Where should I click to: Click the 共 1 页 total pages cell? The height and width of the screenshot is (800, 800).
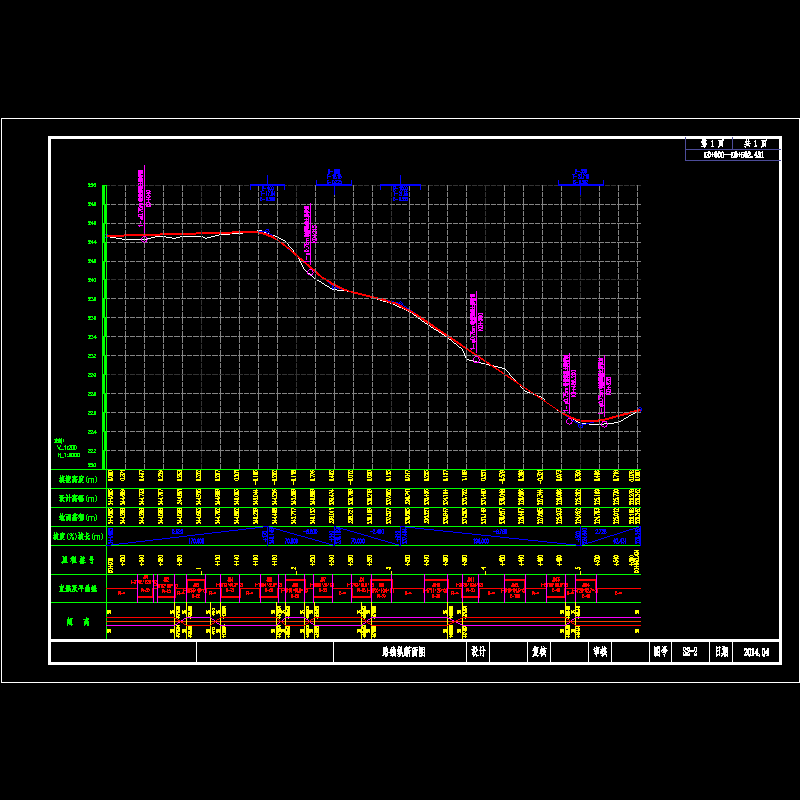tap(755, 144)
